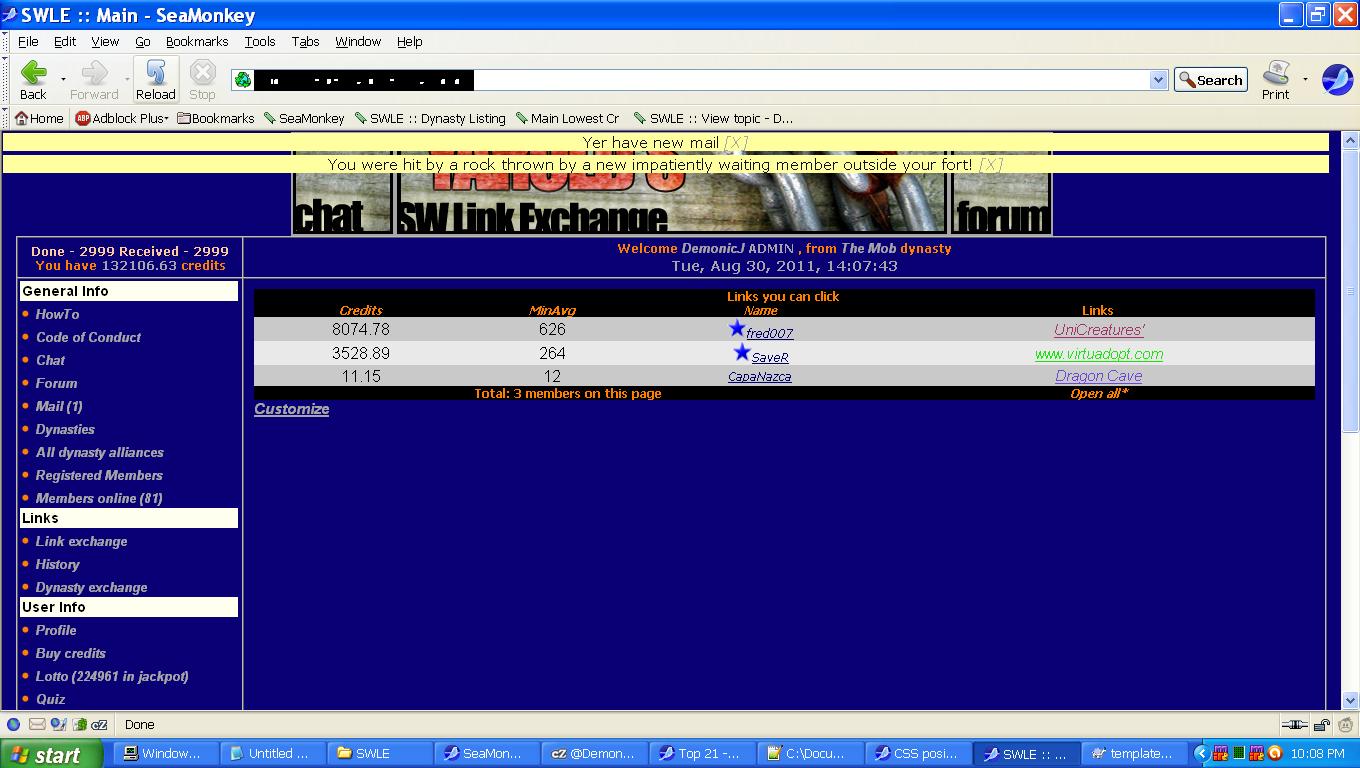Screen dimensions: 1360x768
Task: Open the UniCreatures' link
Action: click(x=1098, y=330)
